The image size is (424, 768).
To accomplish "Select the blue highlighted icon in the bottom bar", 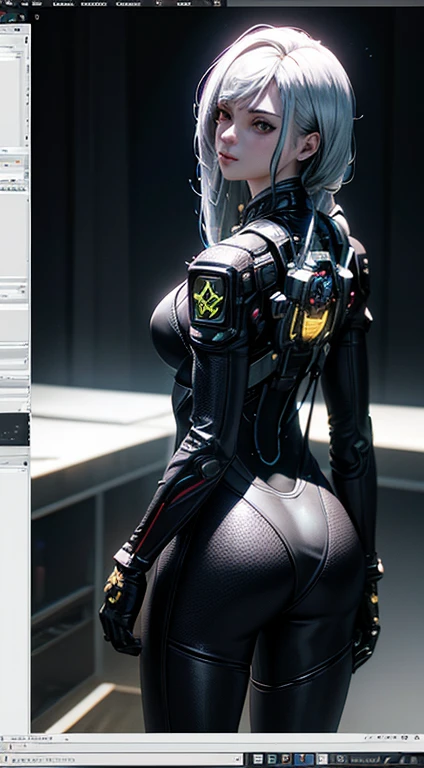I will click(304, 760).
